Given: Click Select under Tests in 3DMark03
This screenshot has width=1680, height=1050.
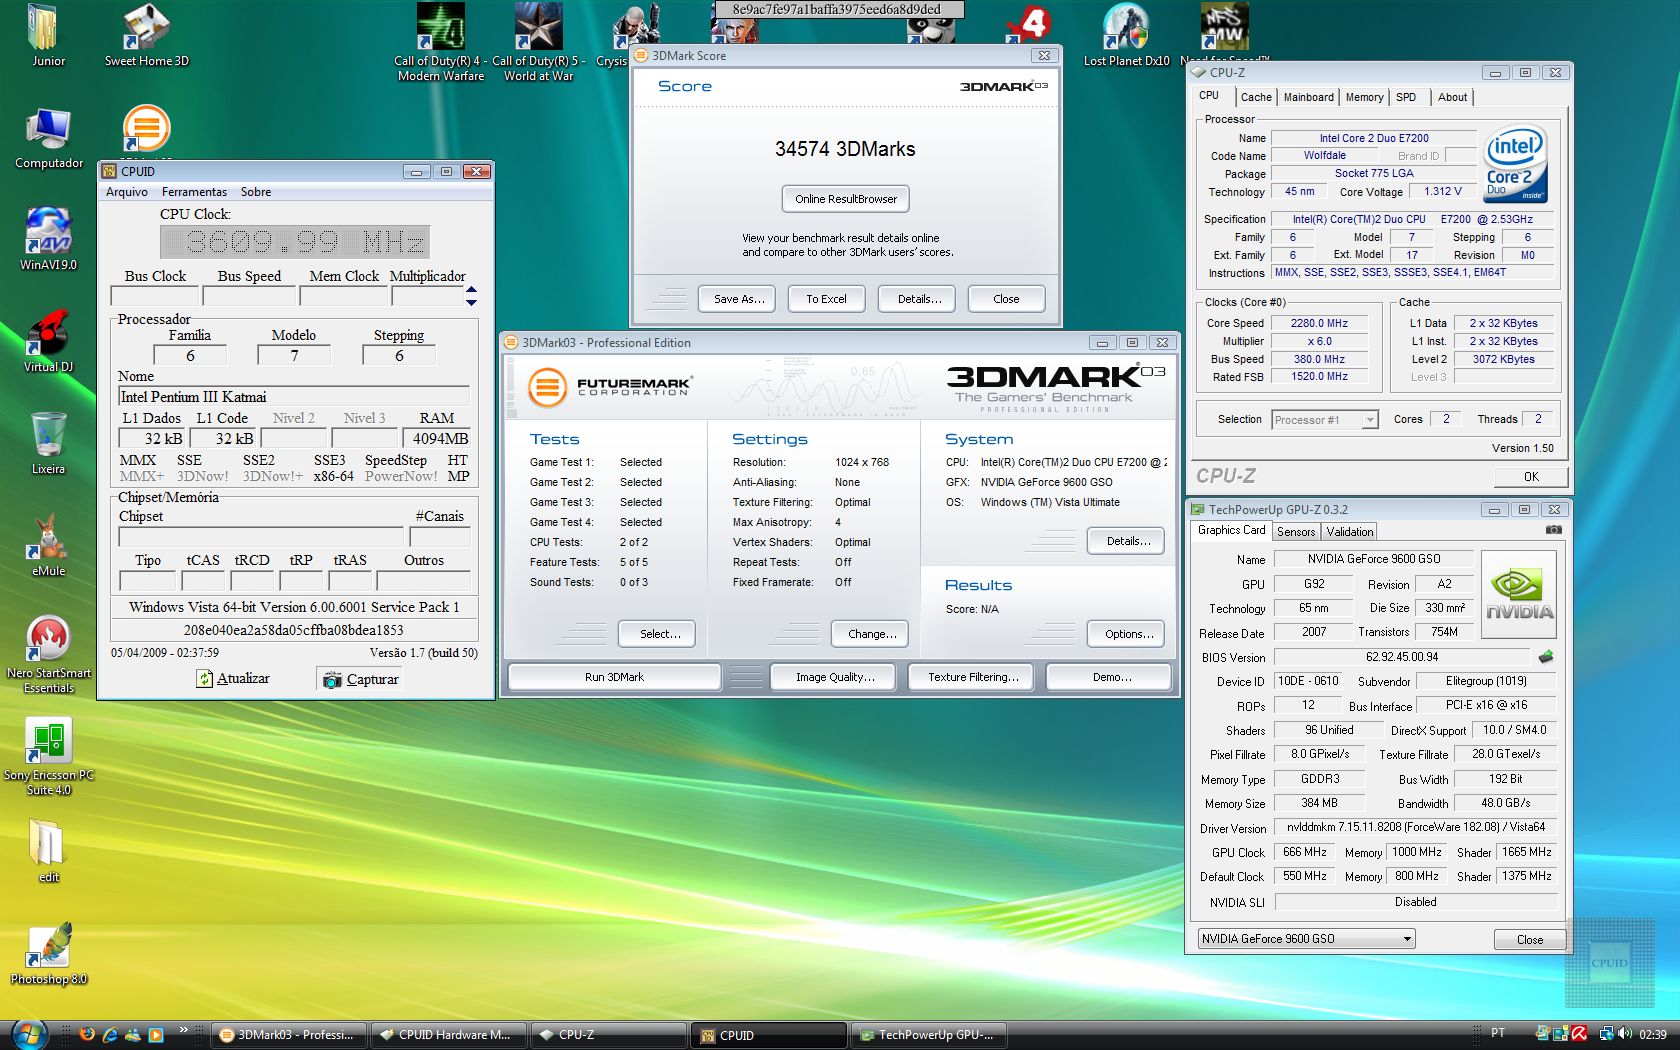Looking at the screenshot, I should [x=659, y=634].
